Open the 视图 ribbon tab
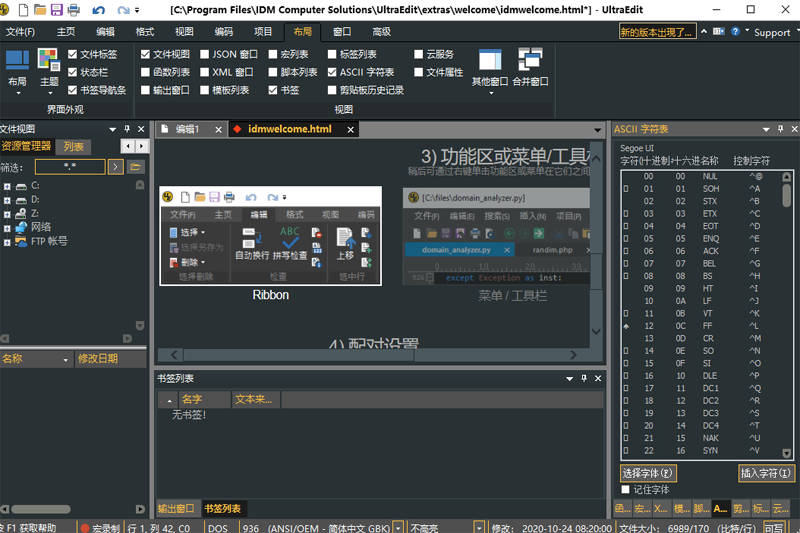Viewport: 800px width, 533px height. coord(184,31)
